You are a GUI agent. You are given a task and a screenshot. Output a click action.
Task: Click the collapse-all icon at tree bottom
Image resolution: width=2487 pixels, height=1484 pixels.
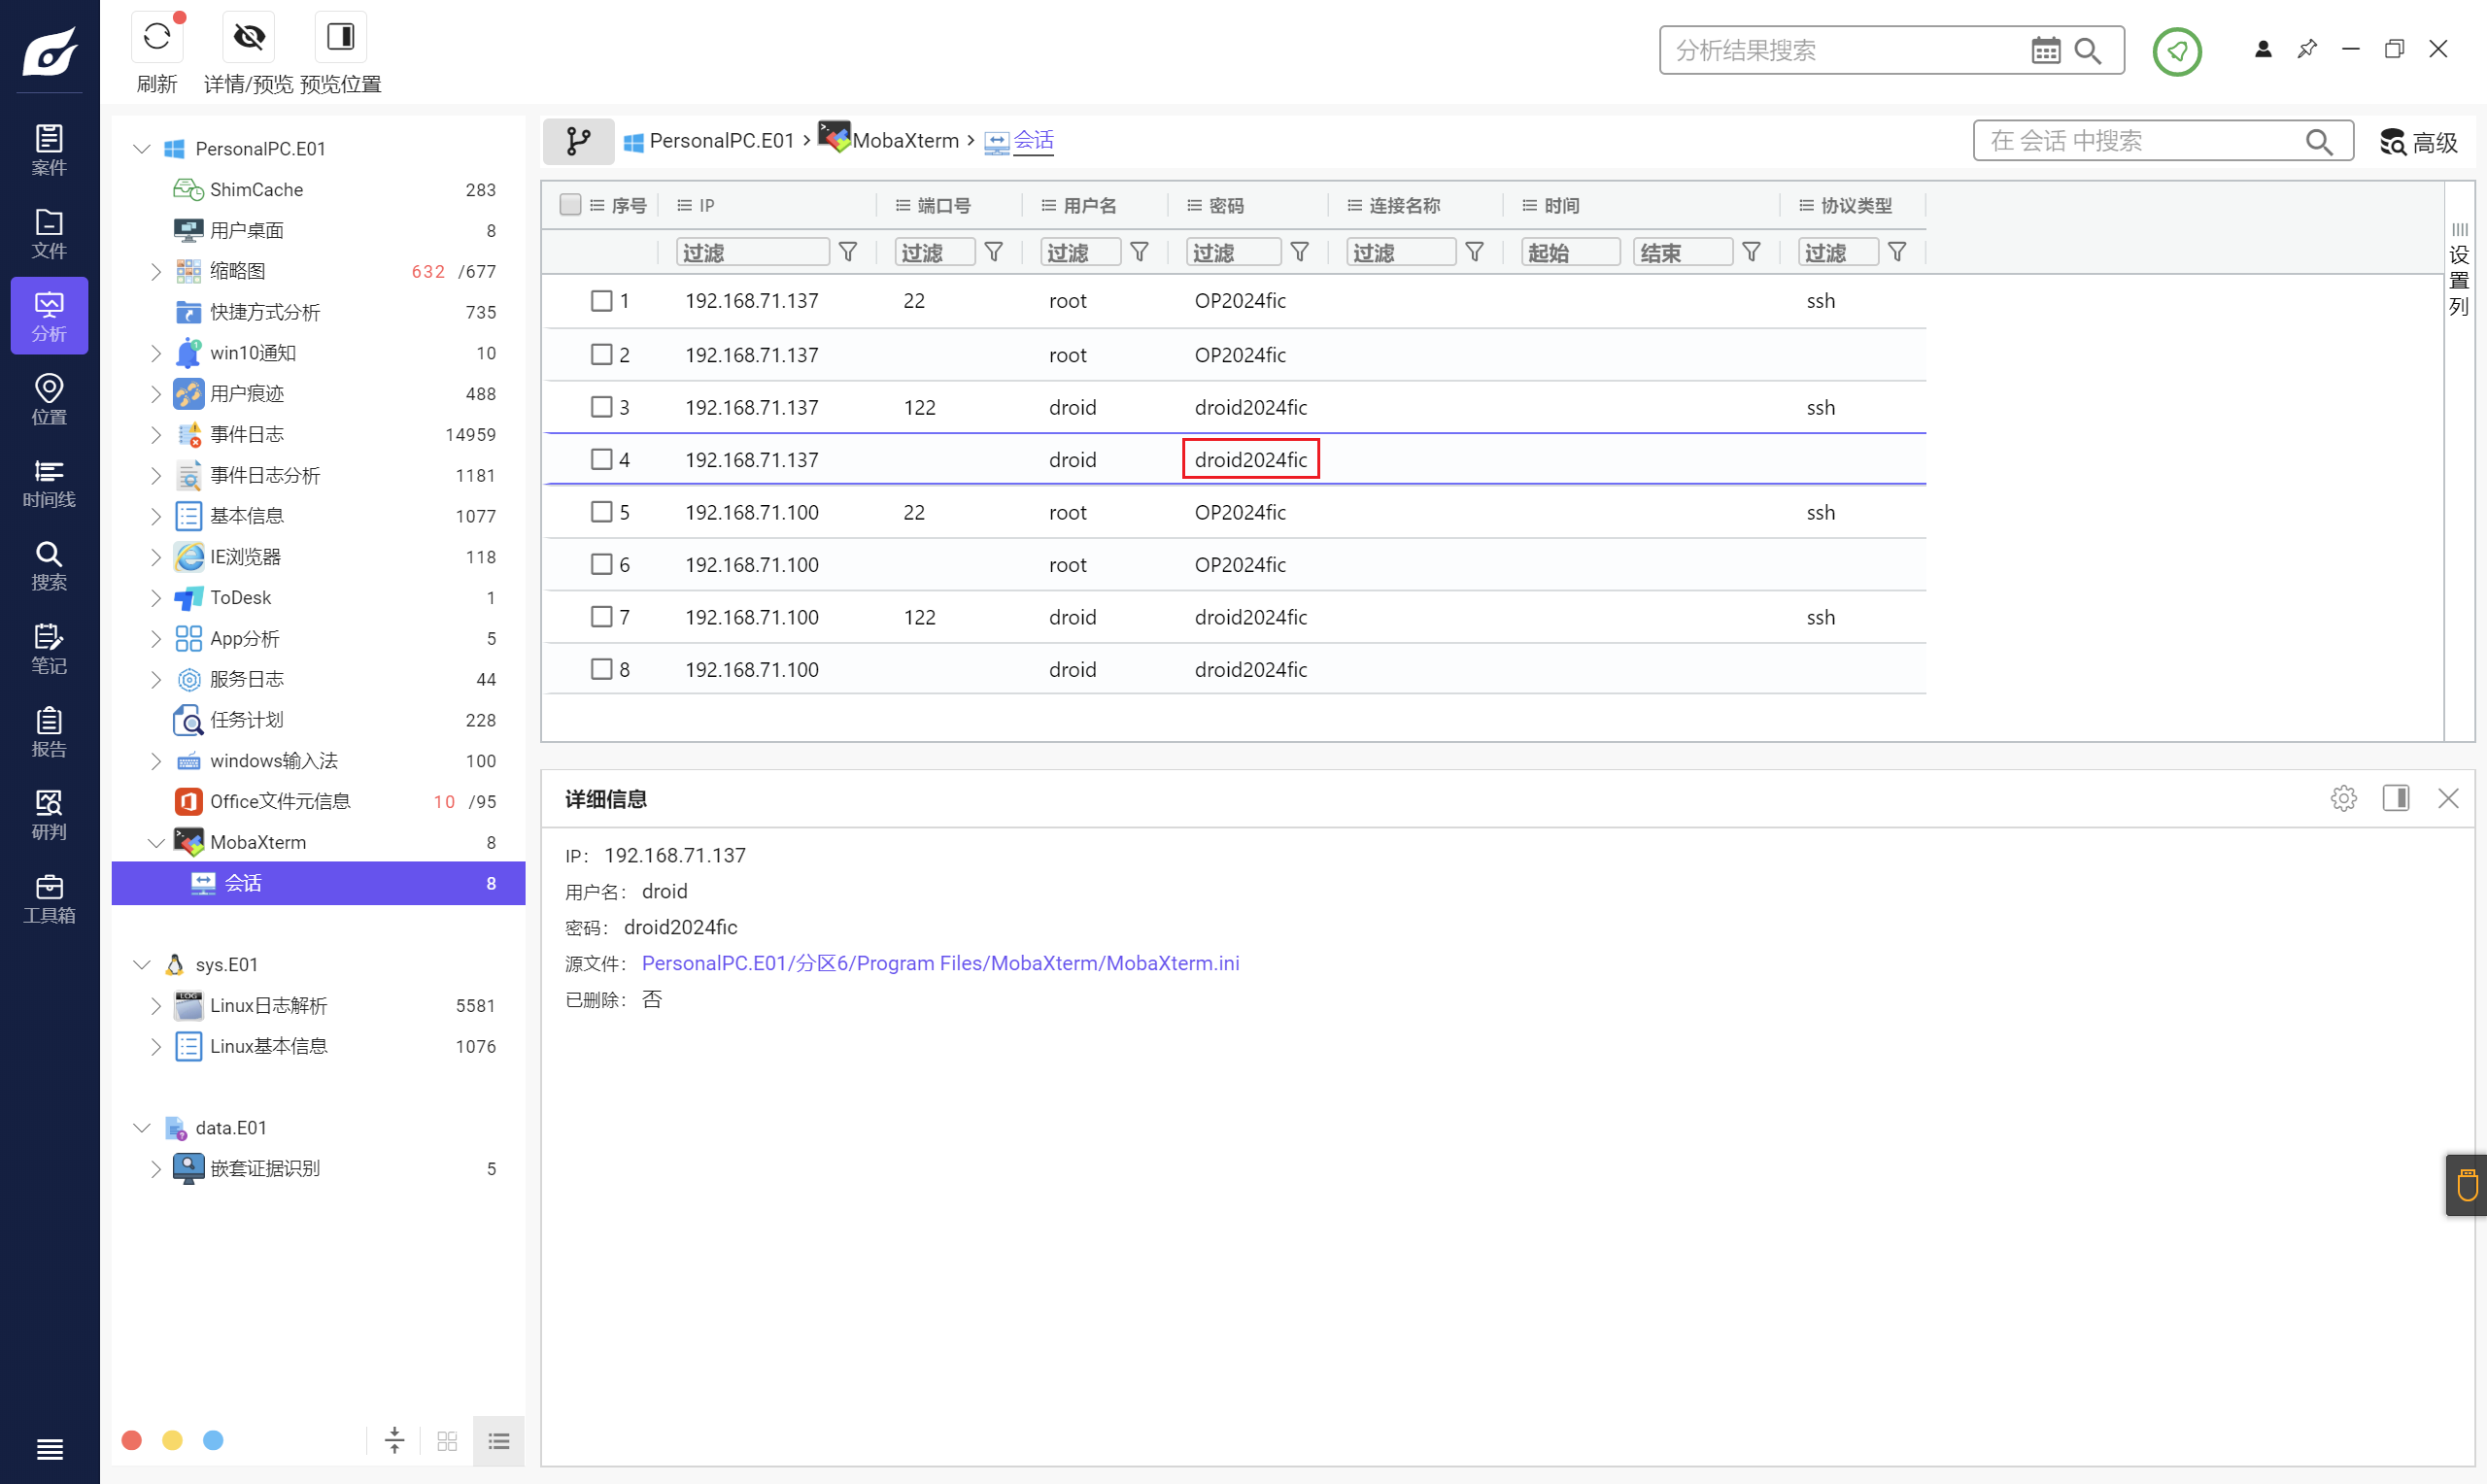395,1440
